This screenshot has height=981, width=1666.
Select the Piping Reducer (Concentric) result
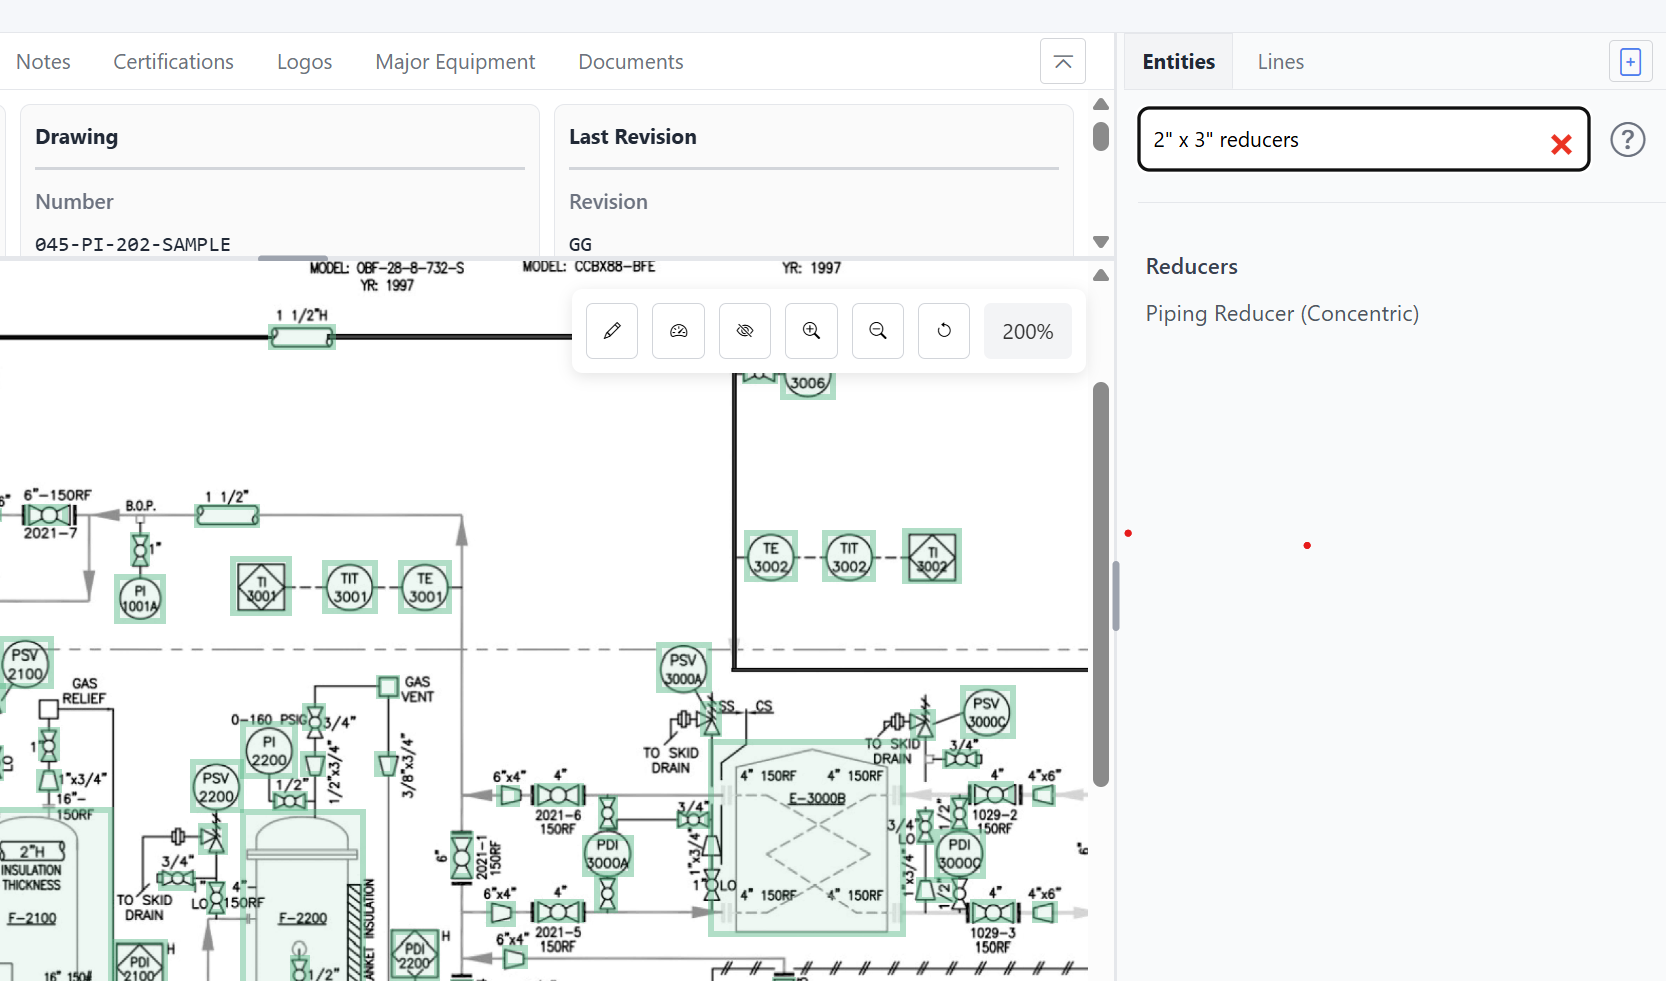click(1282, 313)
